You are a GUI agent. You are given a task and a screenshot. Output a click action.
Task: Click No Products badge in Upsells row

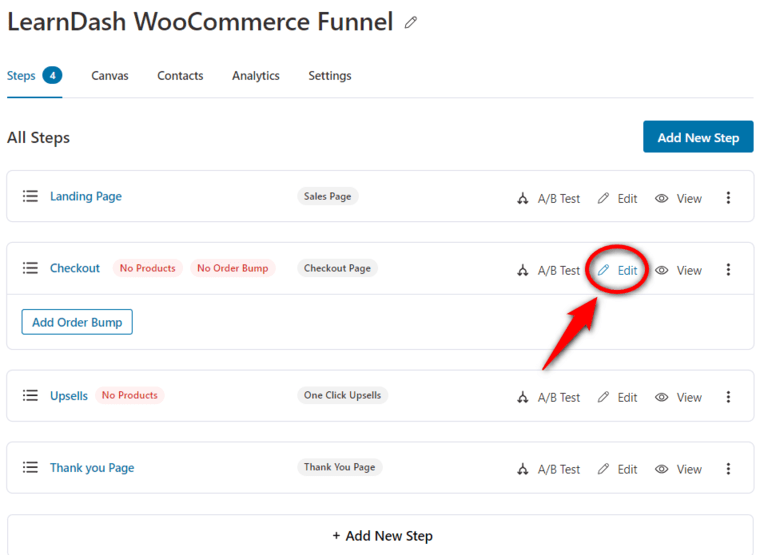[x=129, y=396]
